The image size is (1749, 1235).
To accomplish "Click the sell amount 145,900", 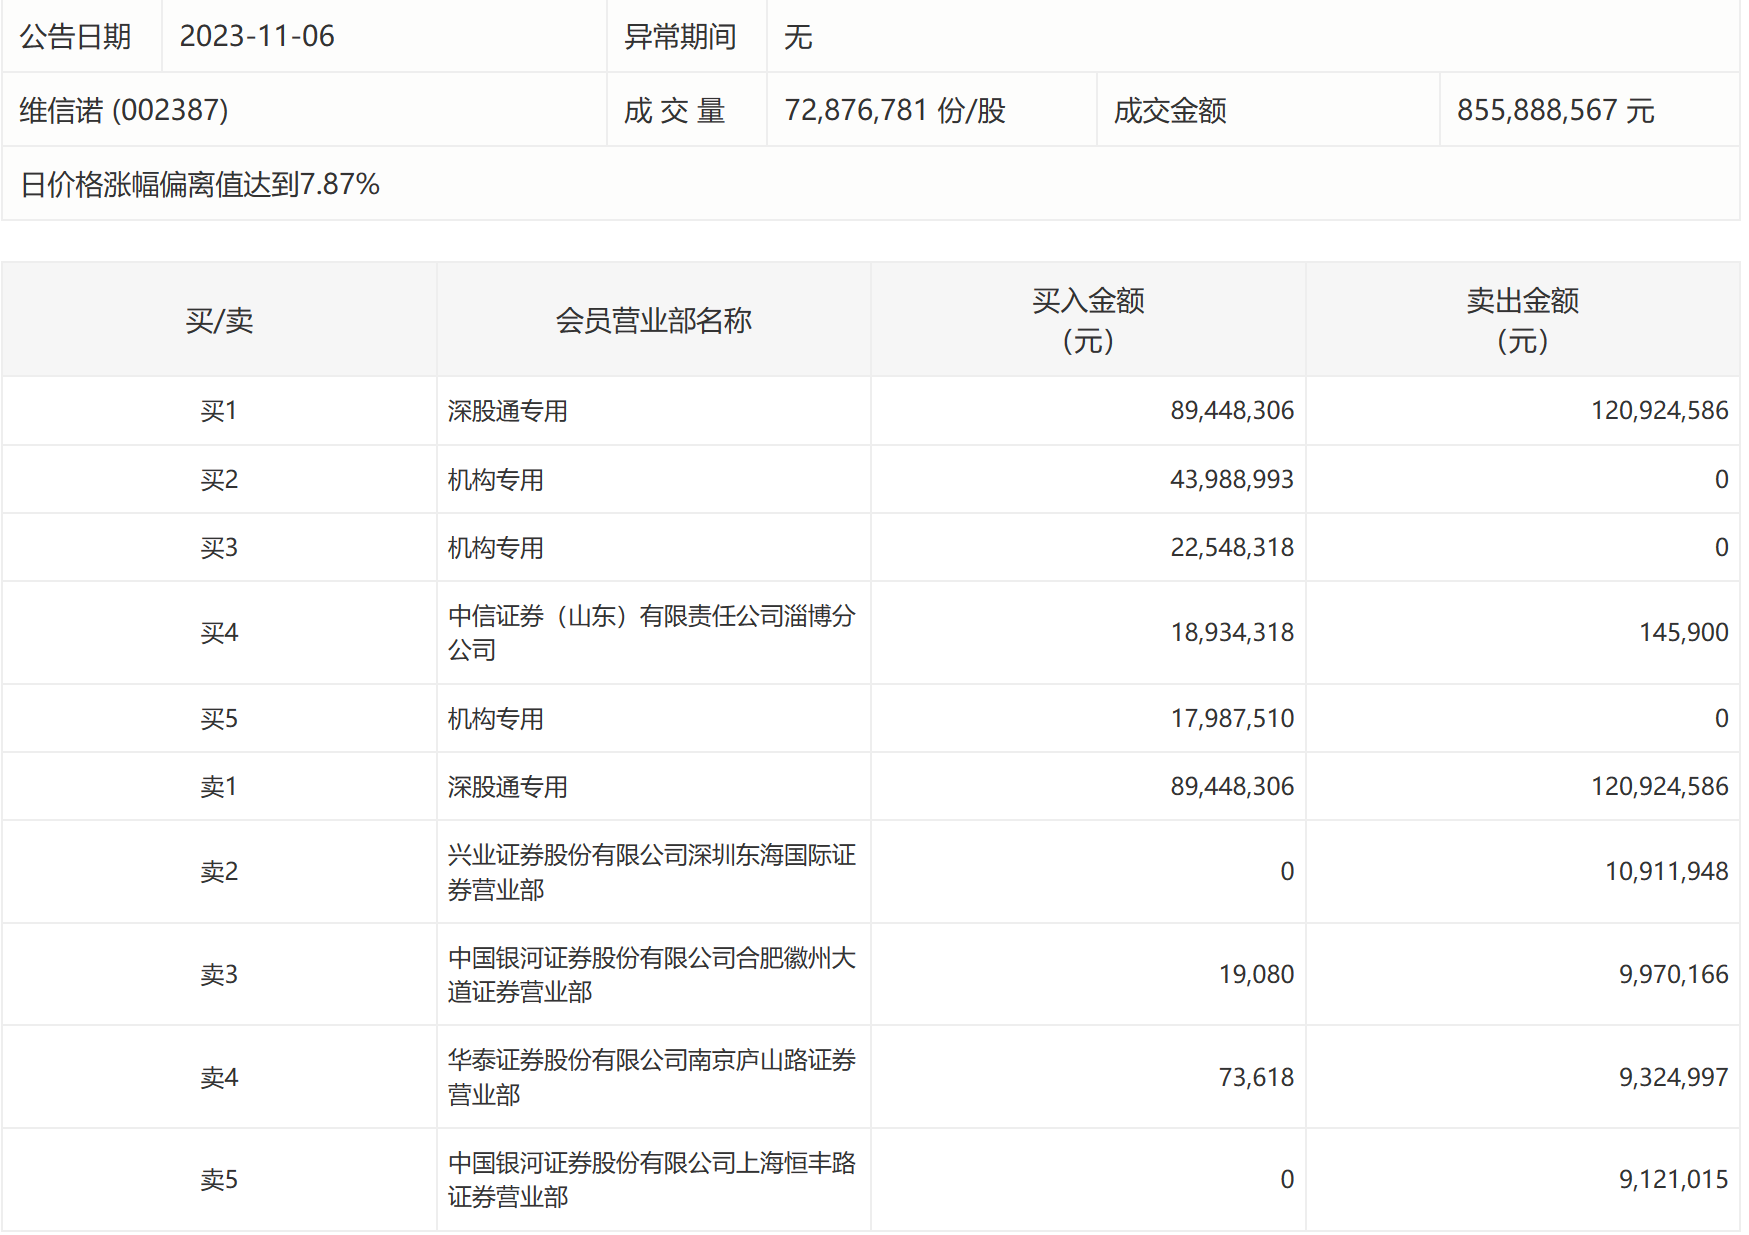I will pyautogui.click(x=1683, y=633).
